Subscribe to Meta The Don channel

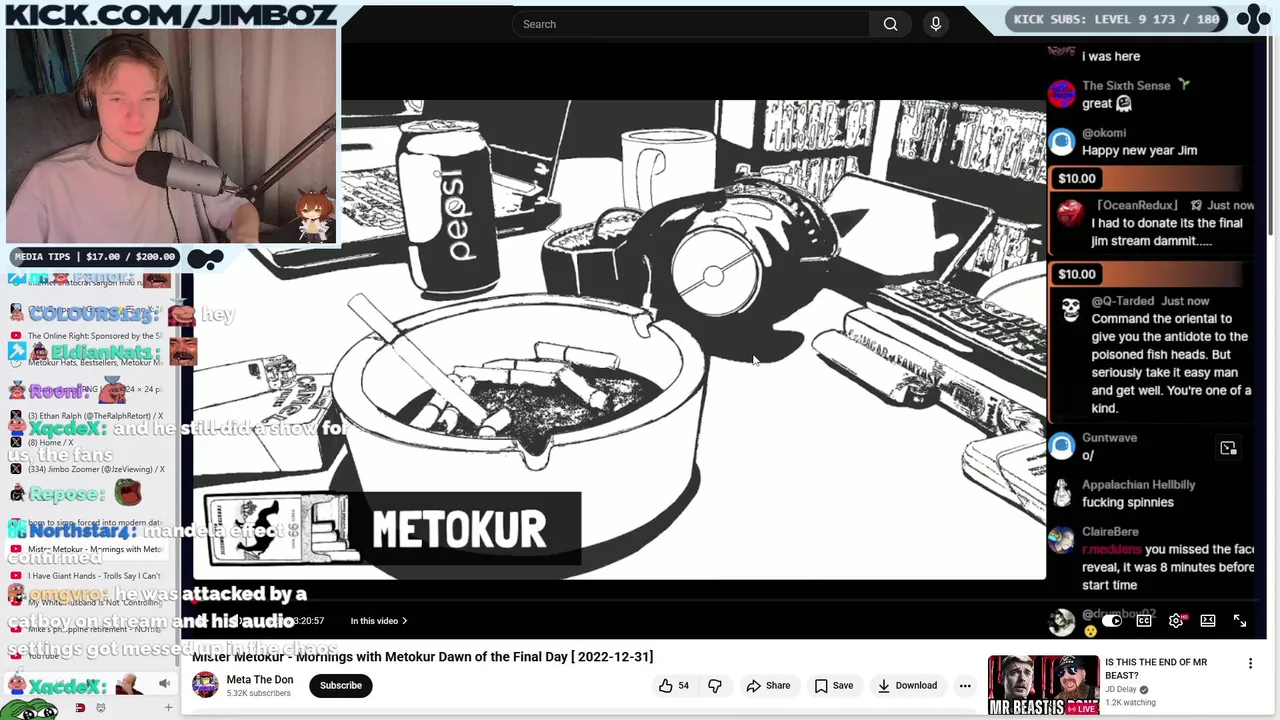(x=341, y=686)
